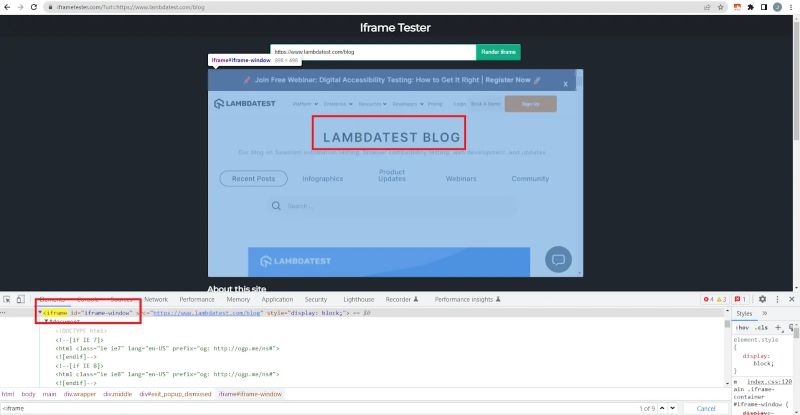This screenshot has height=415, width=800.
Task: Open the index.css:120 source link
Action: click(x=769, y=382)
